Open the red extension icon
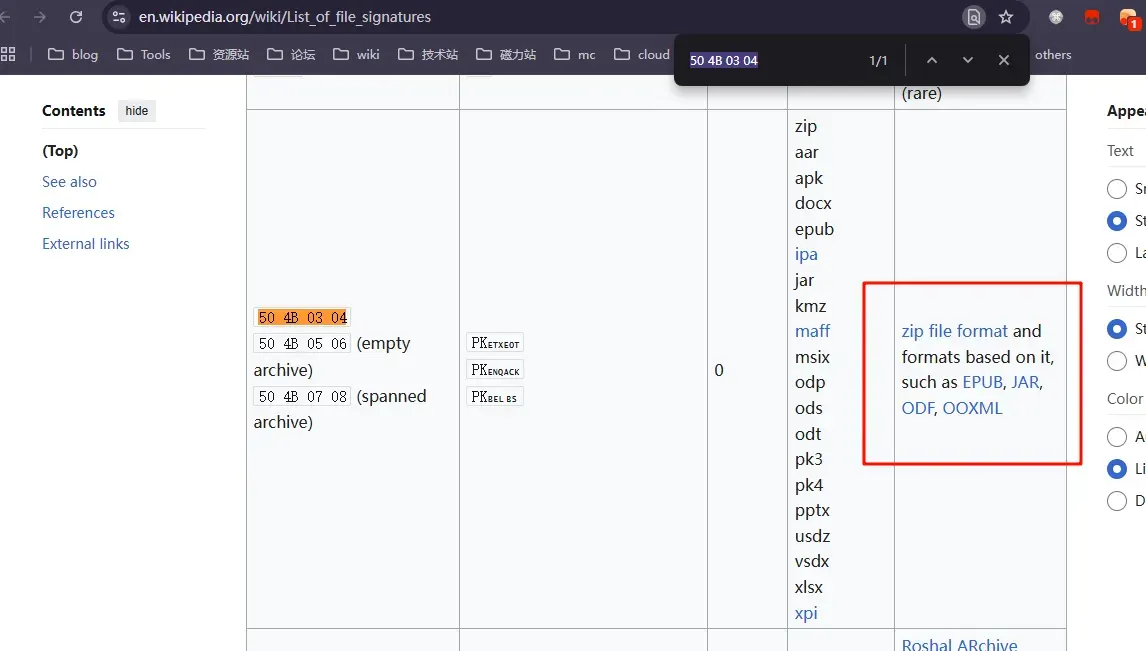The image size is (1146, 651). [1092, 17]
